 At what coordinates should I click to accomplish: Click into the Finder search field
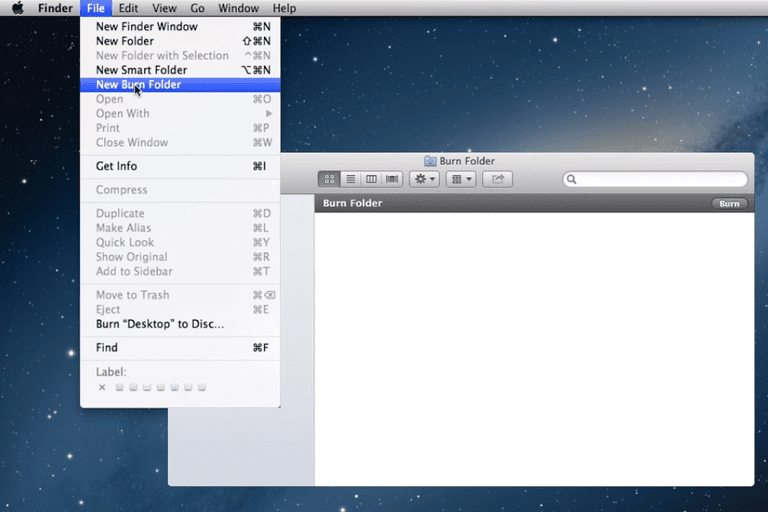tap(655, 179)
